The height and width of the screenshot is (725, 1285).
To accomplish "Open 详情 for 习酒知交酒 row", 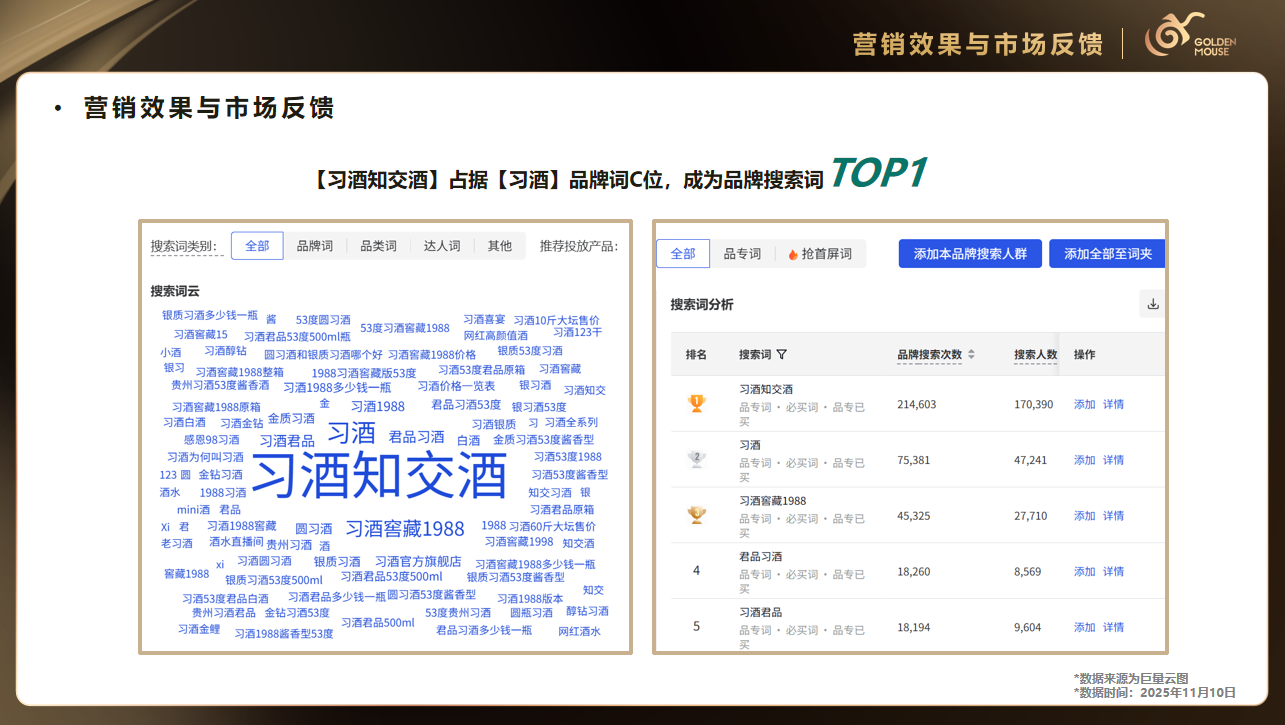I will [x=1113, y=404].
